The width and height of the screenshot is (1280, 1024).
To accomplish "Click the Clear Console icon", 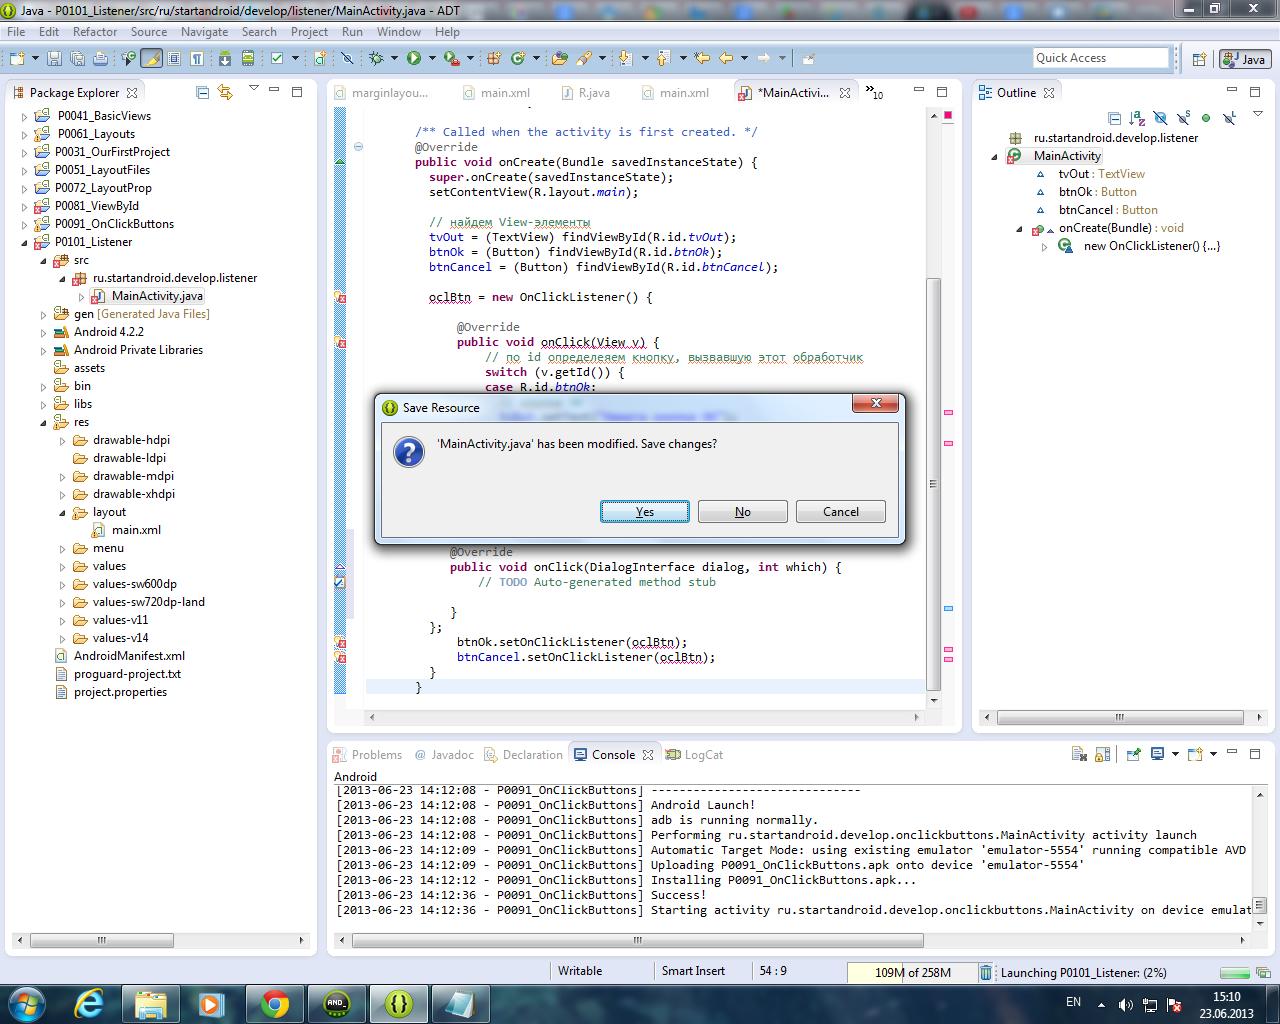I will [1079, 754].
